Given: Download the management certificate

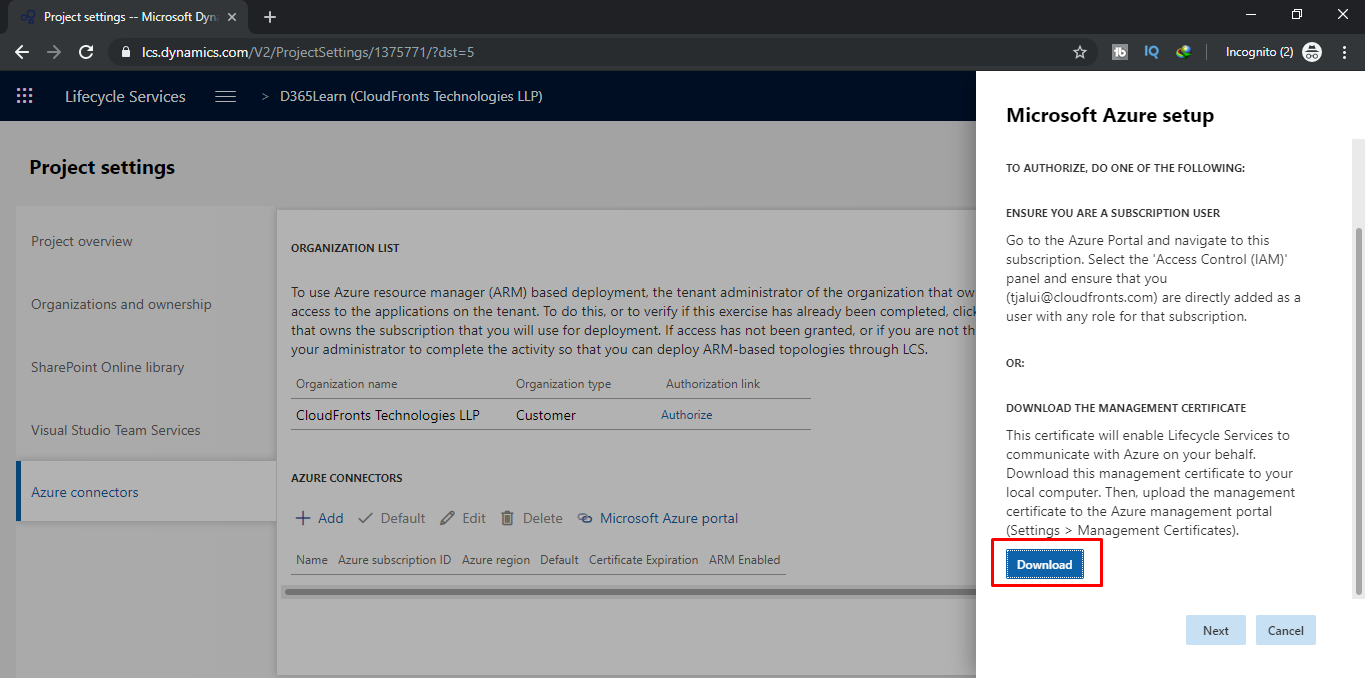Looking at the screenshot, I should pyautogui.click(x=1044, y=565).
